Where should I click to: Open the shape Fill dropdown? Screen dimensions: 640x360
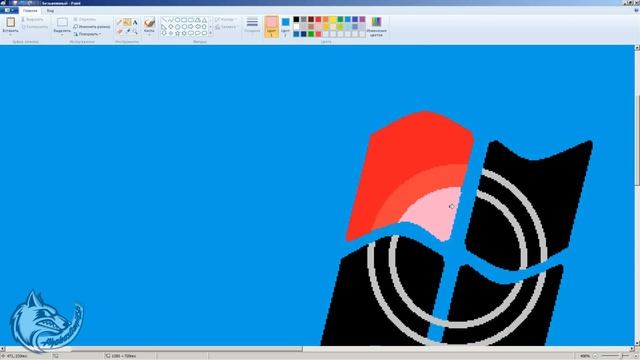point(226,27)
